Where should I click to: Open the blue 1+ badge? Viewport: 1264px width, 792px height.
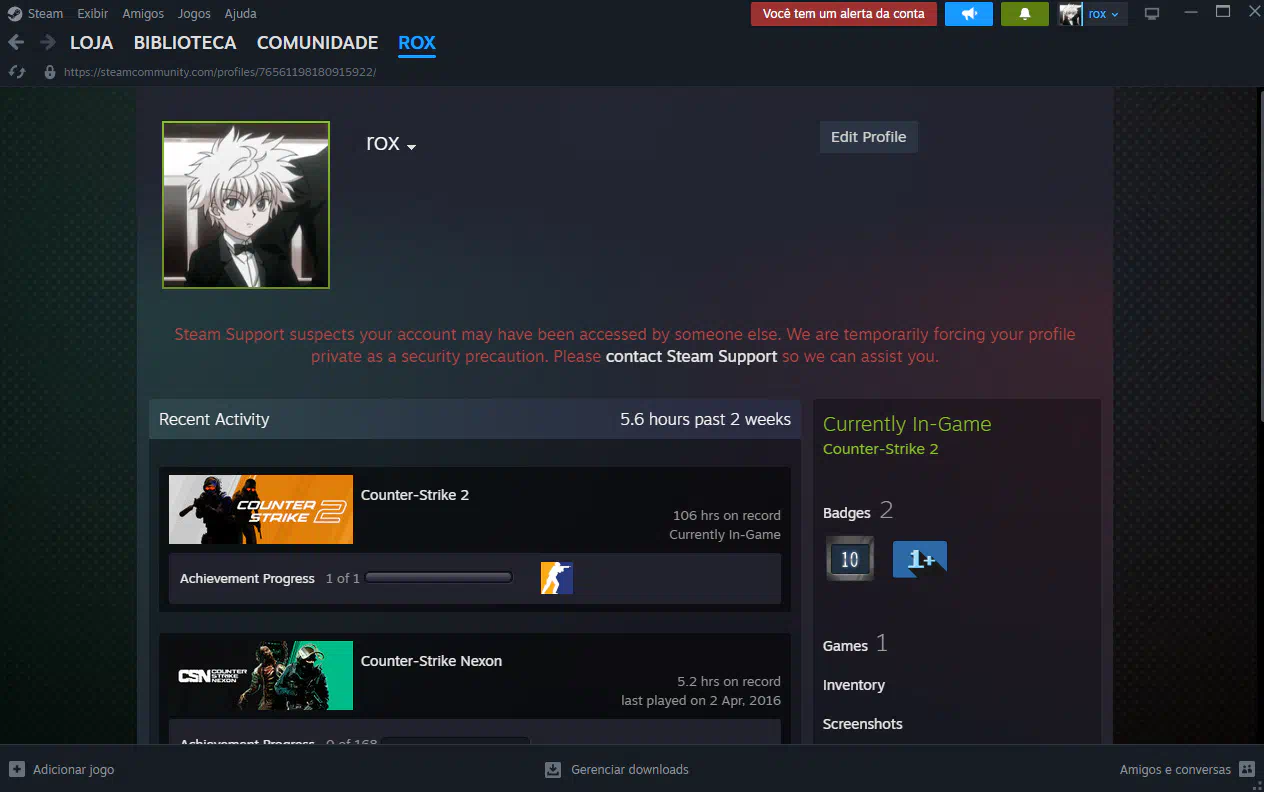(920, 559)
